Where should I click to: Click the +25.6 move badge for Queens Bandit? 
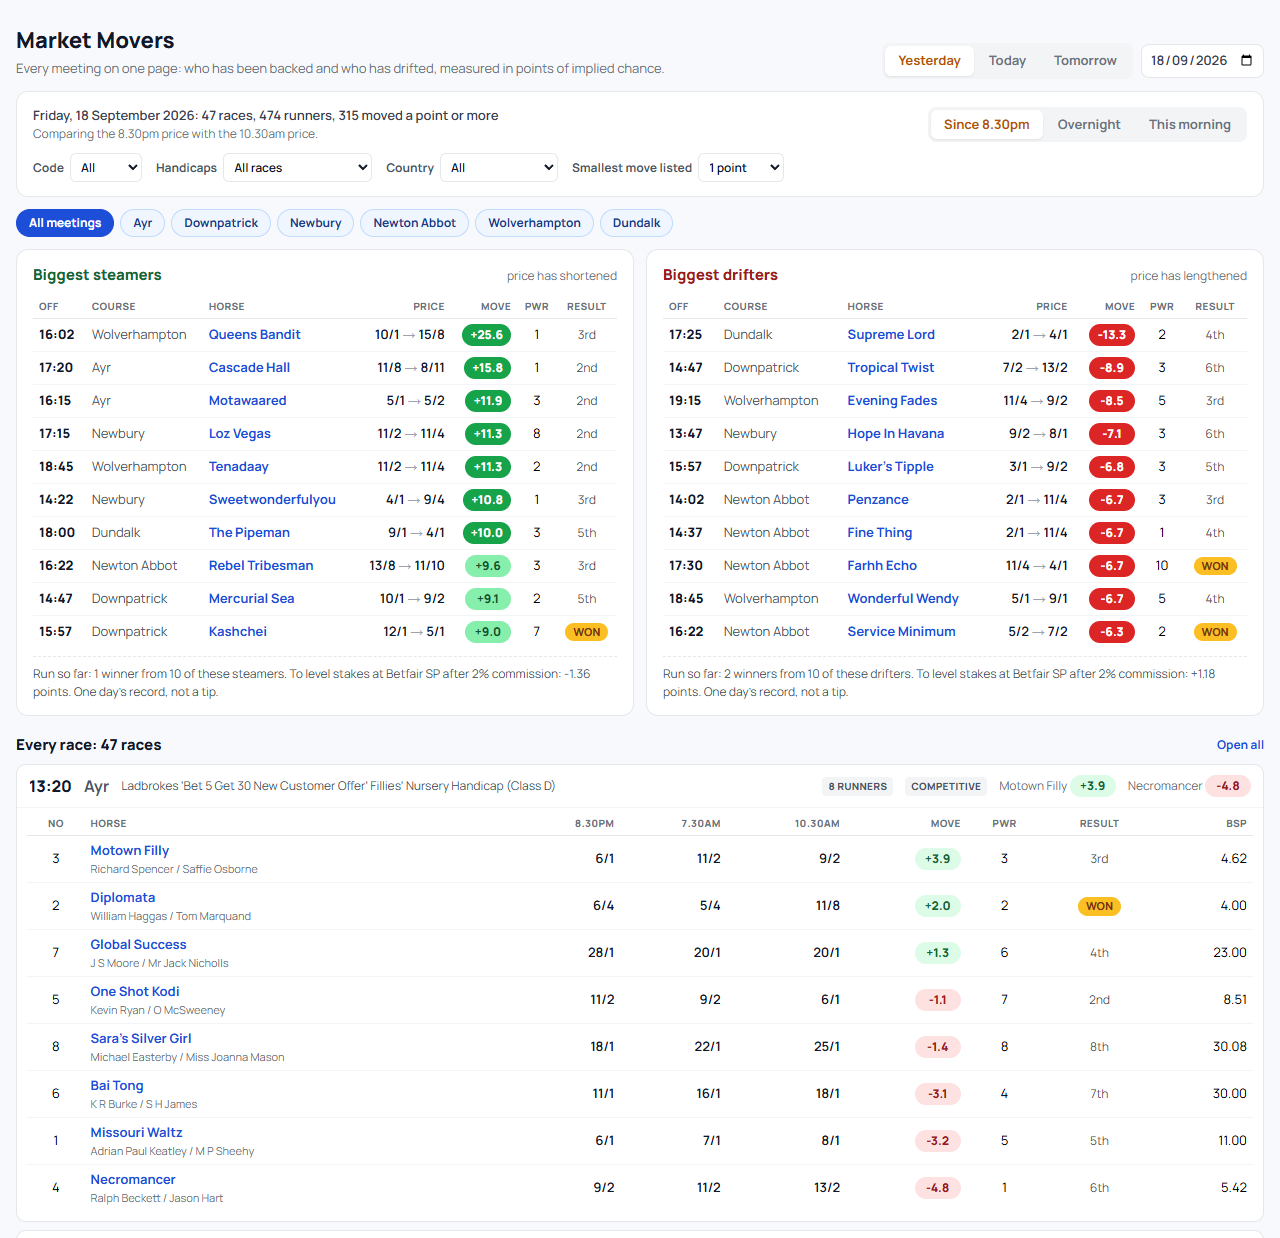pyautogui.click(x=487, y=335)
